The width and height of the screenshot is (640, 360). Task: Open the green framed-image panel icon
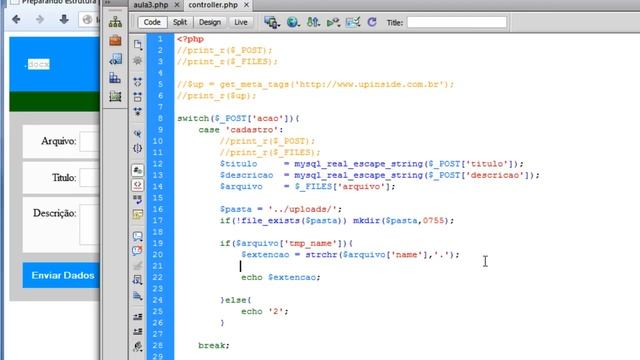pos(115,96)
